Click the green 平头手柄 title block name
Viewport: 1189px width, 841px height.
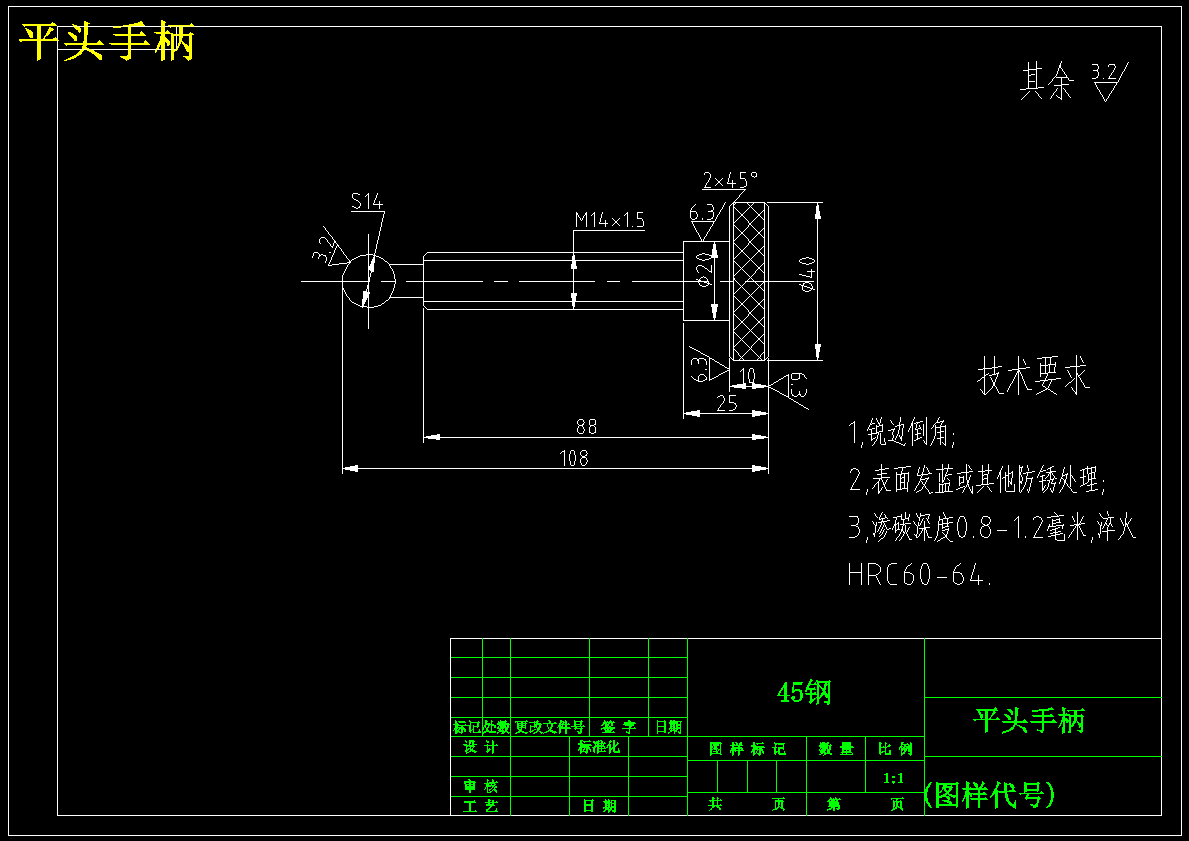[1029, 720]
